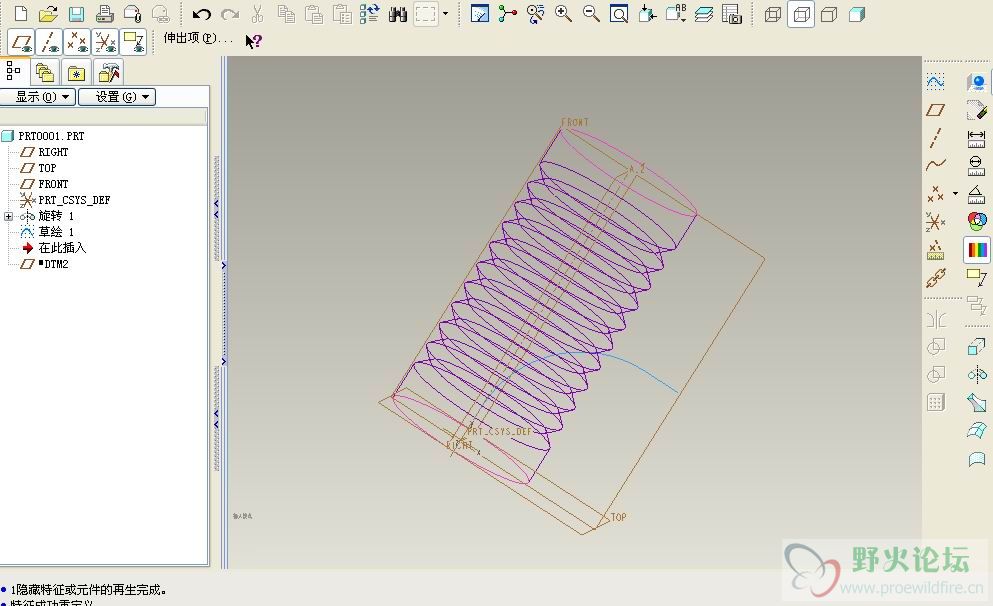
Task: Select the 草绘 1 sketch feature
Action: click(56, 232)
